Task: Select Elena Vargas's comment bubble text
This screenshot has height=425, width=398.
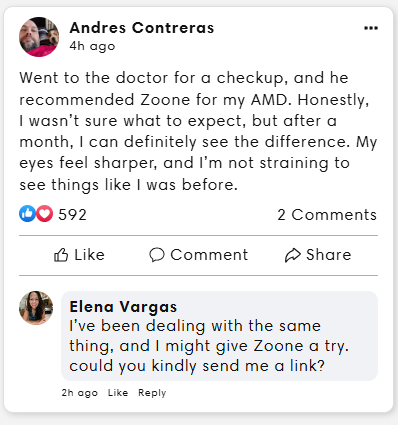Action: [209, 346]
